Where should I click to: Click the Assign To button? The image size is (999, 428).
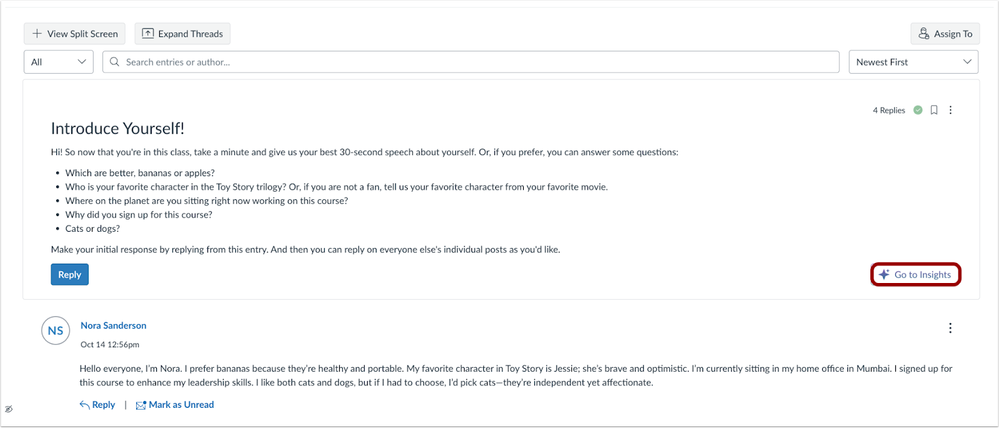coord(945,34)
